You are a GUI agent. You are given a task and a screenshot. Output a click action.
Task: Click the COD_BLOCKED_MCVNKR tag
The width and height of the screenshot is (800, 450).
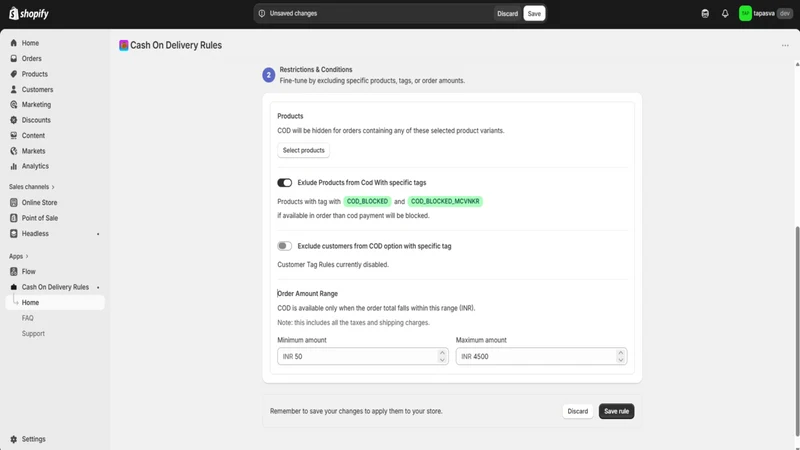click(x=445, y=202)
